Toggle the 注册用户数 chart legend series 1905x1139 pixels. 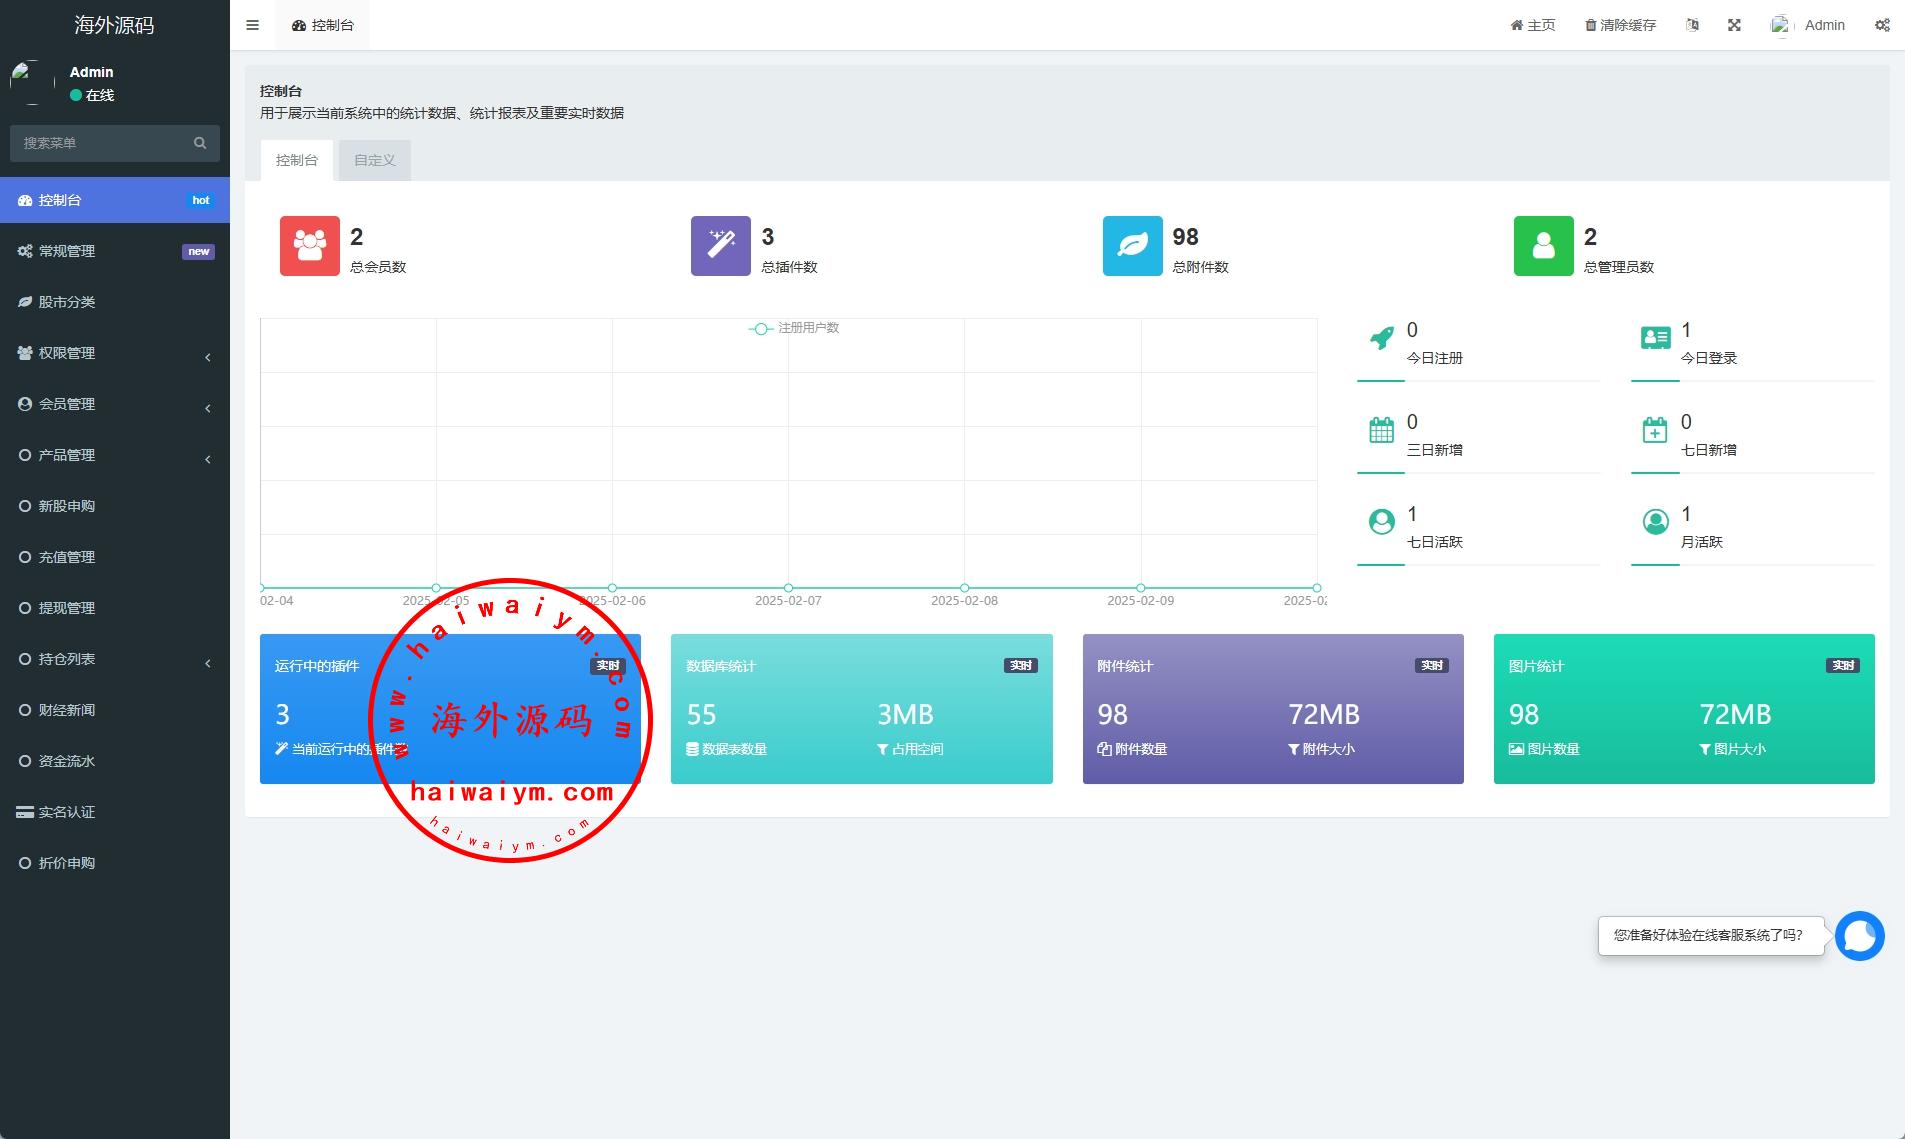795,328
